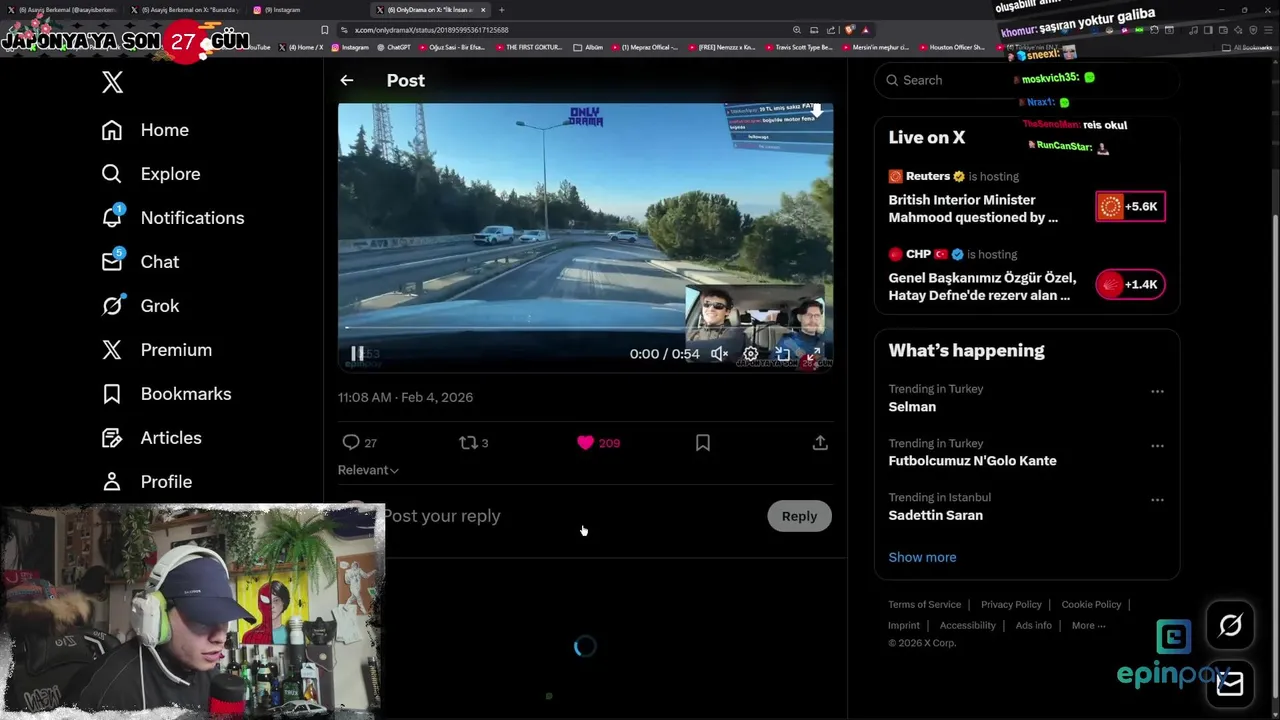The height and width of the screenshot is (720, 1280).
Task: Open Futbolcumuz N'Golo Kante trend
Action: click(972, 461)
